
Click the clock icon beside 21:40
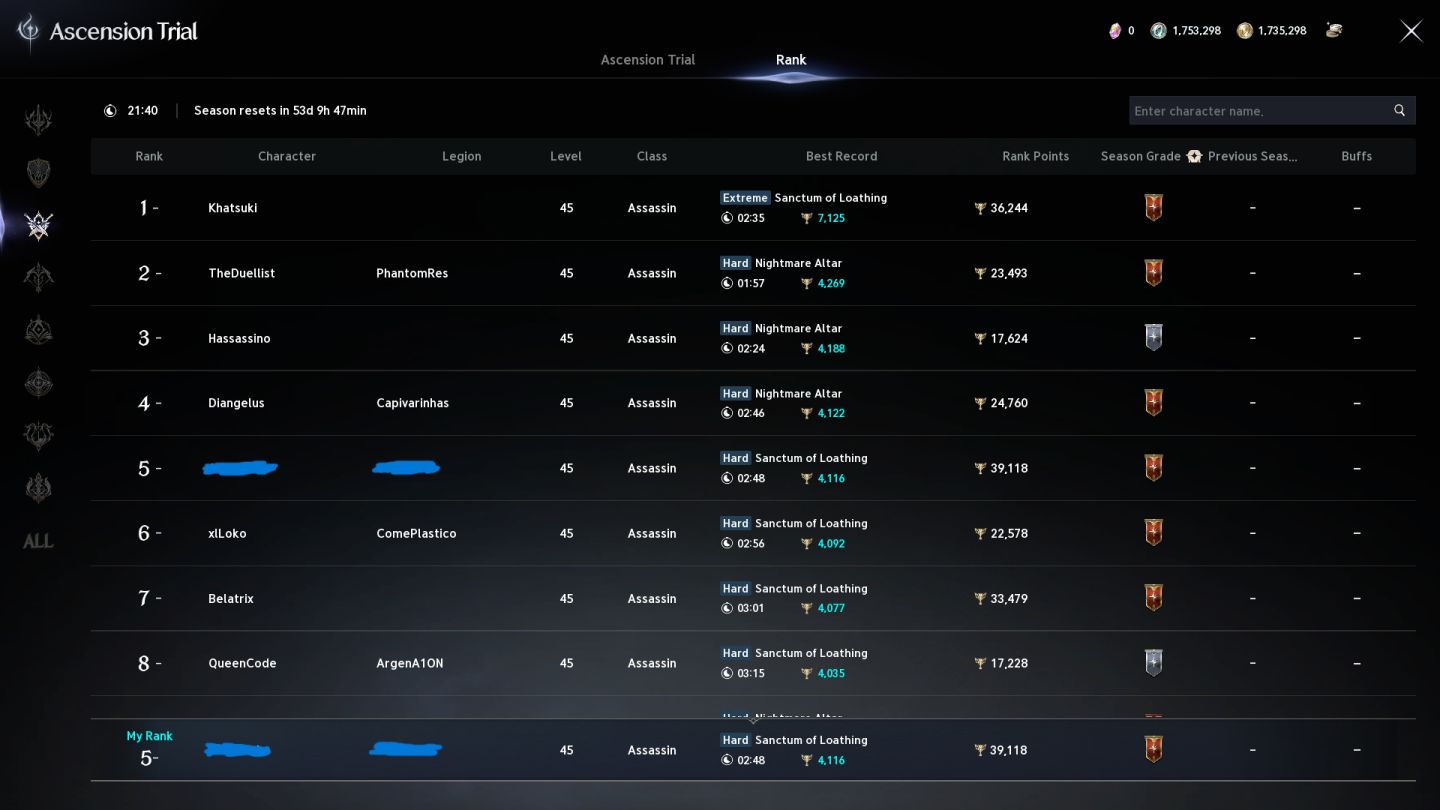click(110, 111)
